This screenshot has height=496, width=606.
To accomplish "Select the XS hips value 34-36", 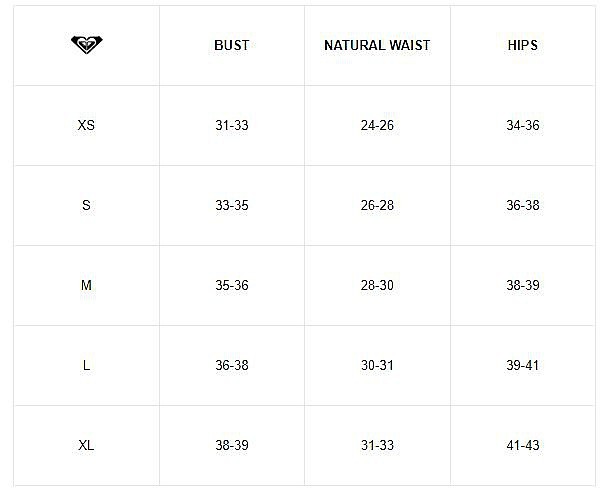I will point(523,125).
